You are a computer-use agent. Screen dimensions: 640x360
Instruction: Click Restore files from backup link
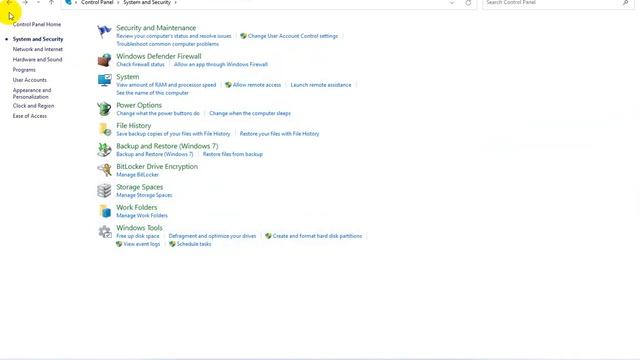[x=233, y=154]
